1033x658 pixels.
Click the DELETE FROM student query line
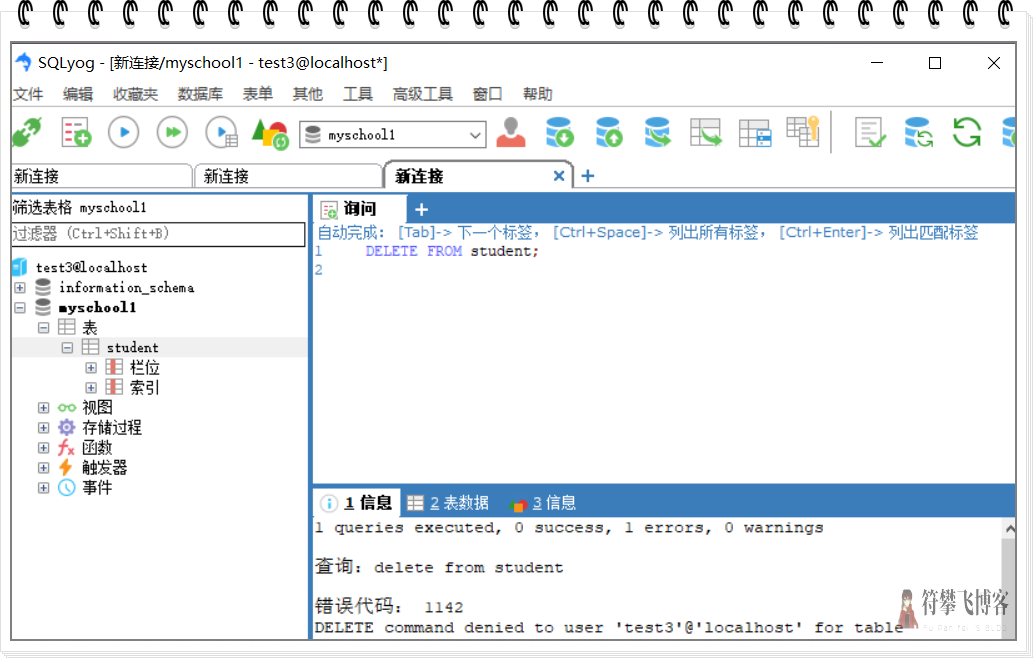452,252
